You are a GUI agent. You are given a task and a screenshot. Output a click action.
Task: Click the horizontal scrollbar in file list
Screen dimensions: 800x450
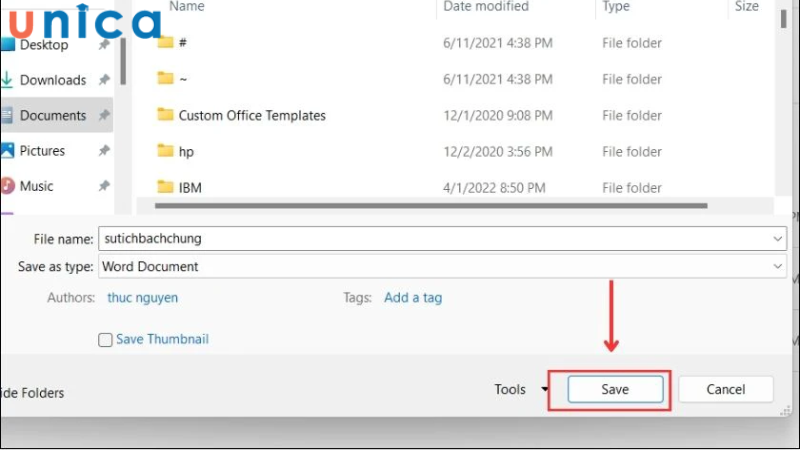point(430,205)
